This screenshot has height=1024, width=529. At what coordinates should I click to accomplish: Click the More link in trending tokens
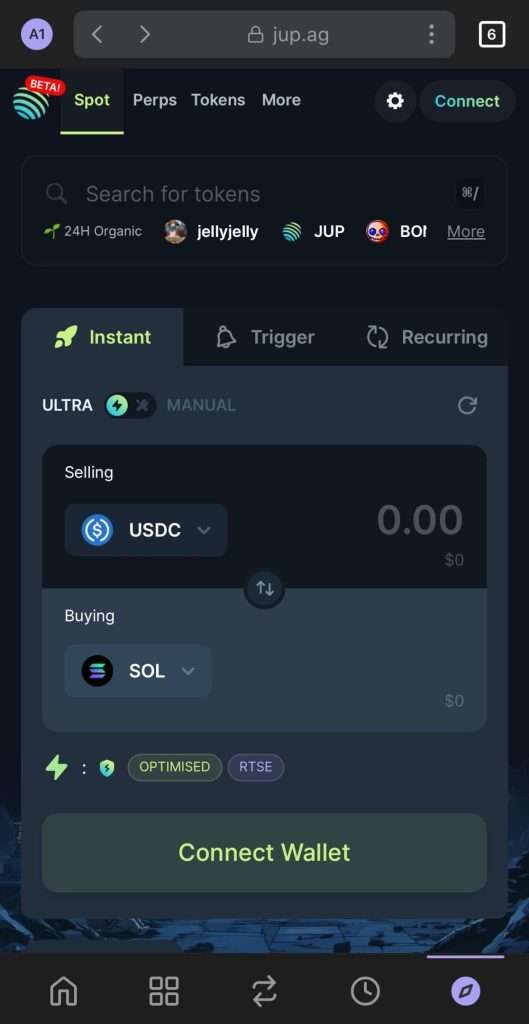click(x=466, y=231)
